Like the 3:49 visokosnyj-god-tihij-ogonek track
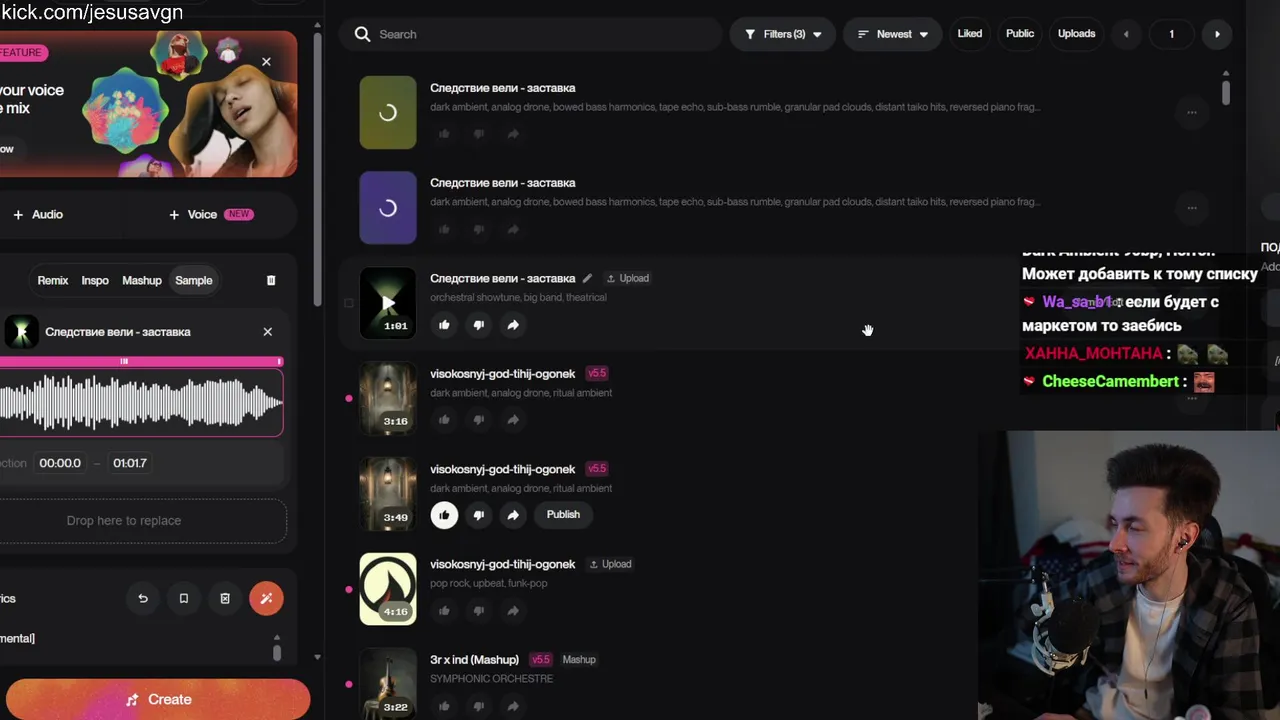This screenshot has height=720, width=1280. (x=444, y=515)
